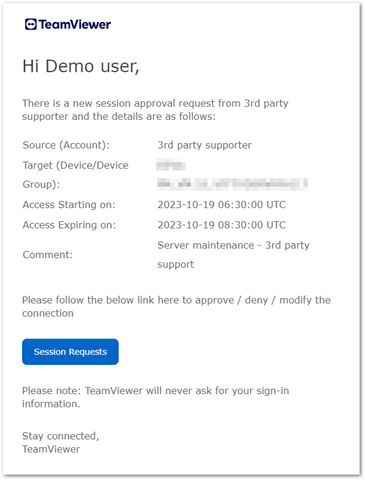
Task: Select the Access Expiring on timestamp value
Action: click(222, 225)
